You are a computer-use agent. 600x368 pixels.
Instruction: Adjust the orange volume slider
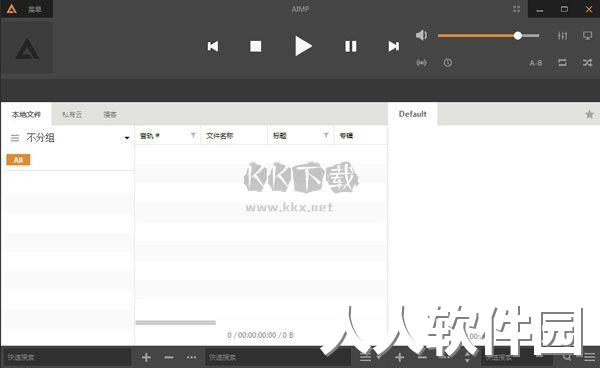click(x=488, y=36)
